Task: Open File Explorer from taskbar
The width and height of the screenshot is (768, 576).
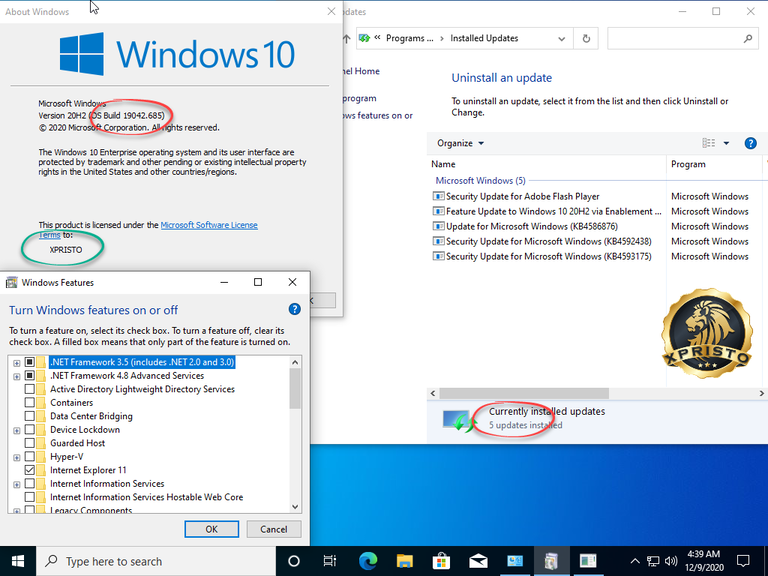Action: (405, 561)
